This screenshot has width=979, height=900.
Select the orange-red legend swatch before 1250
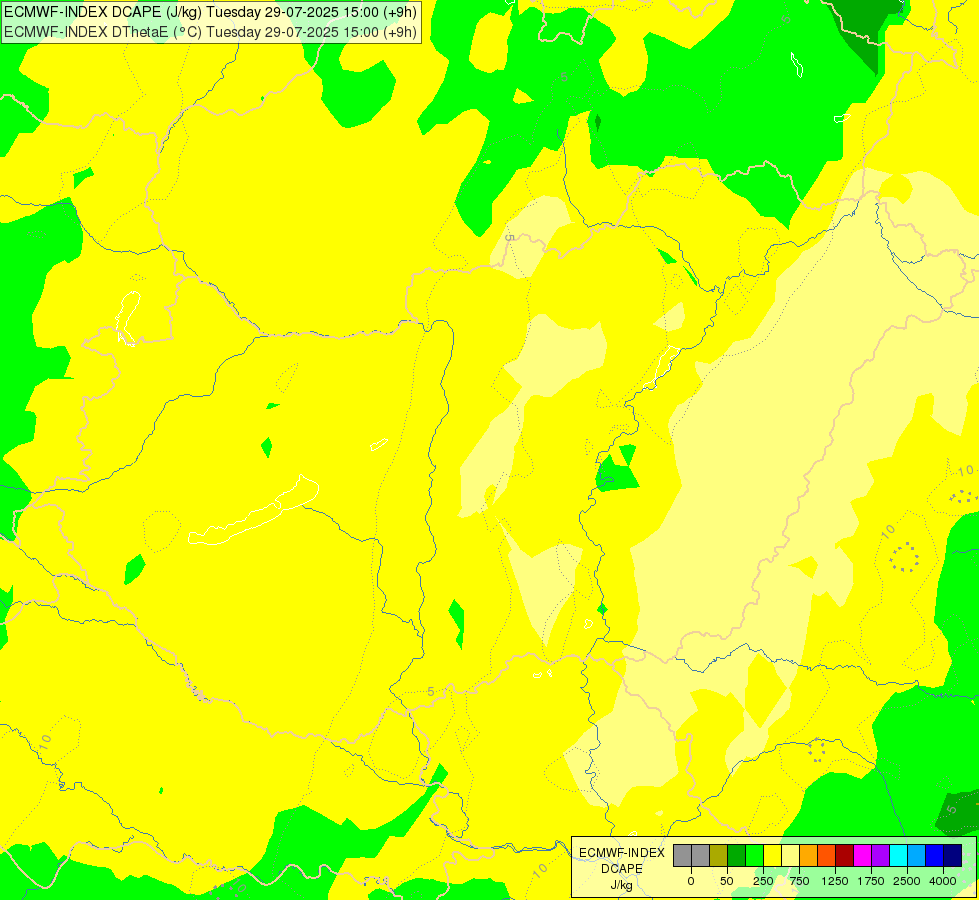pyautogui.click(x=827, y=855)
